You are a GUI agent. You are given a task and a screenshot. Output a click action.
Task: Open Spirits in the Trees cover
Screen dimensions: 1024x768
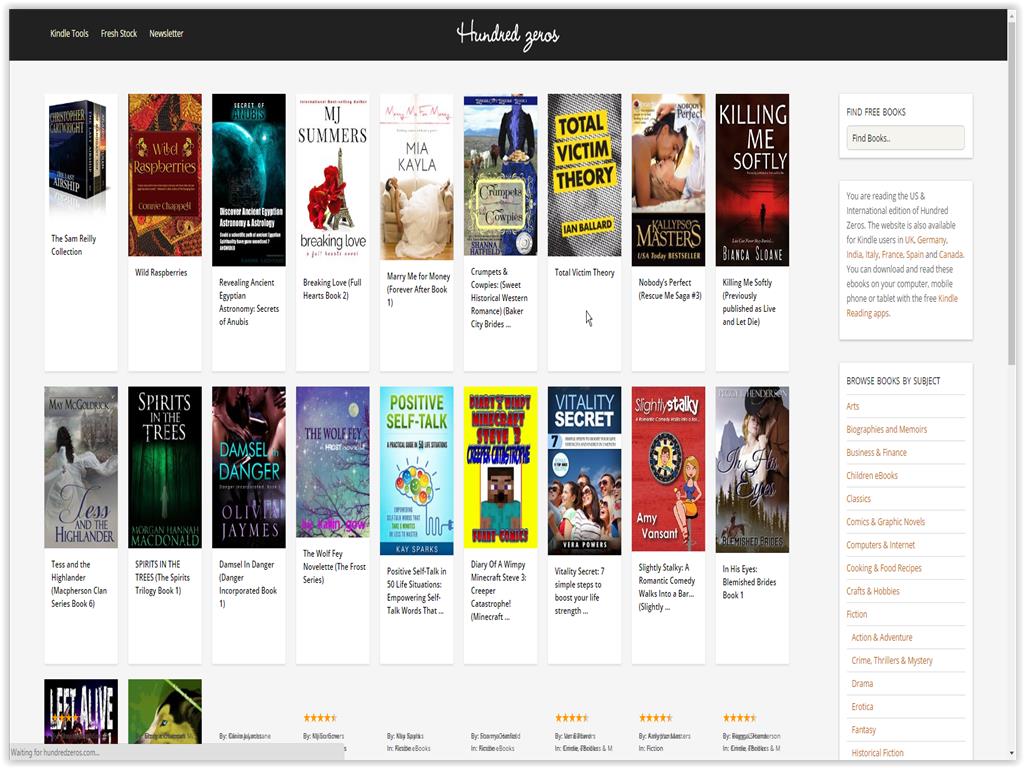165,468
